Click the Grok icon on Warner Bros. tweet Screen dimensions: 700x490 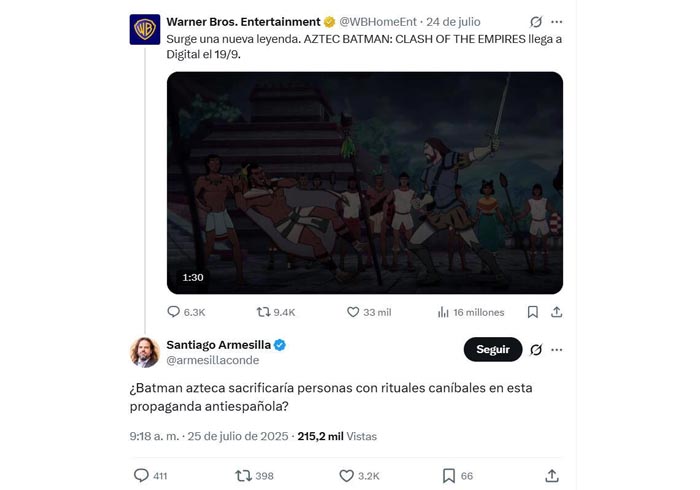[536, 22]
